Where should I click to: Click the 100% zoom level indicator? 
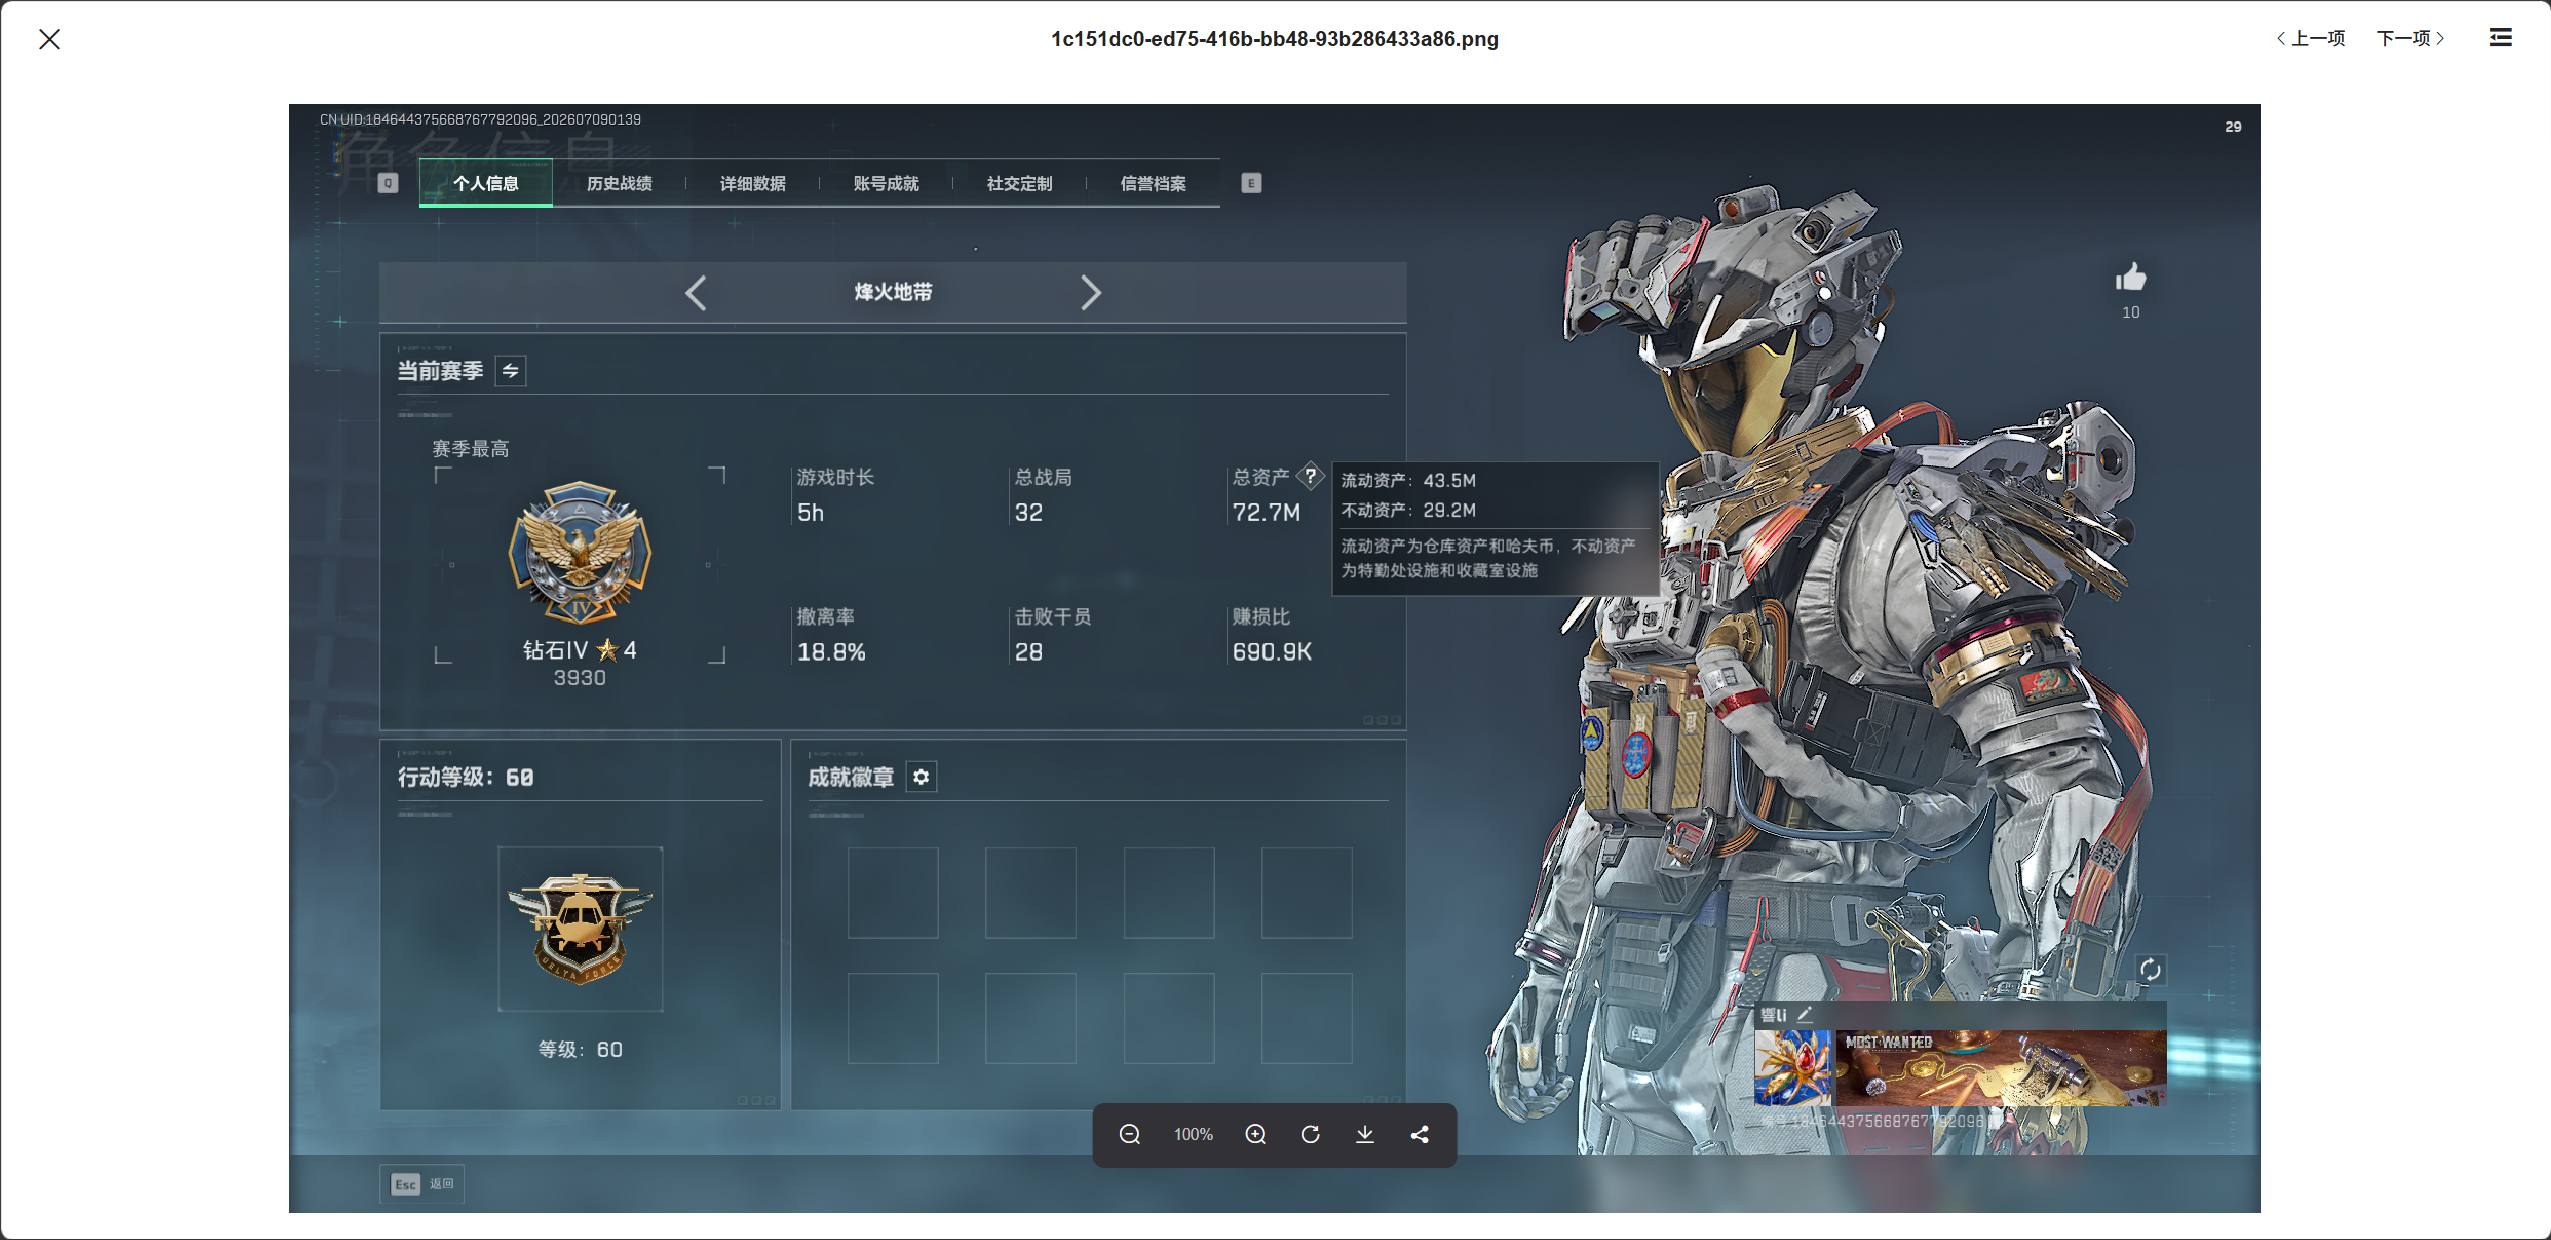[1193, 1134]
